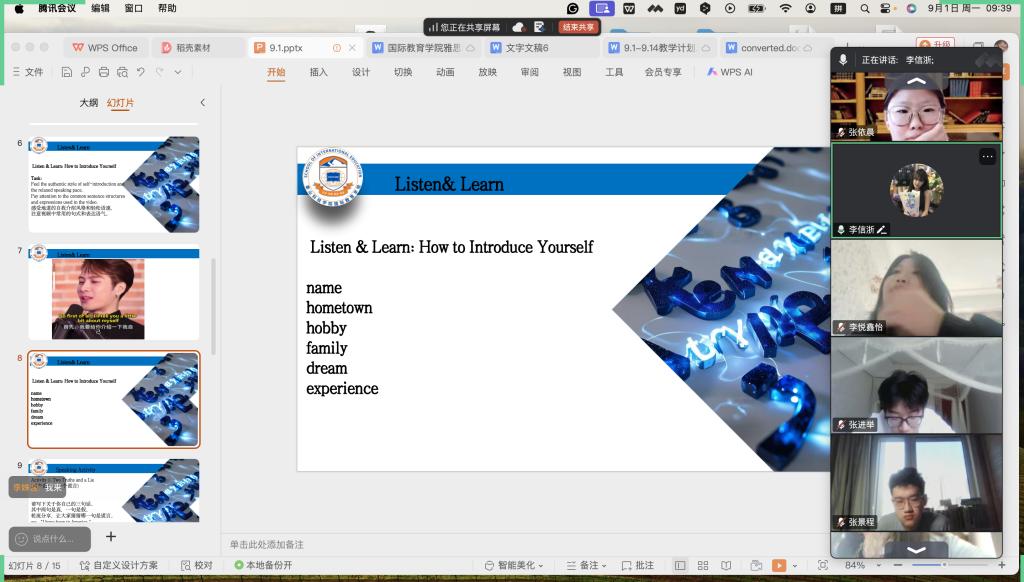Toggle notes pane with 备注 button

point(586,565)
